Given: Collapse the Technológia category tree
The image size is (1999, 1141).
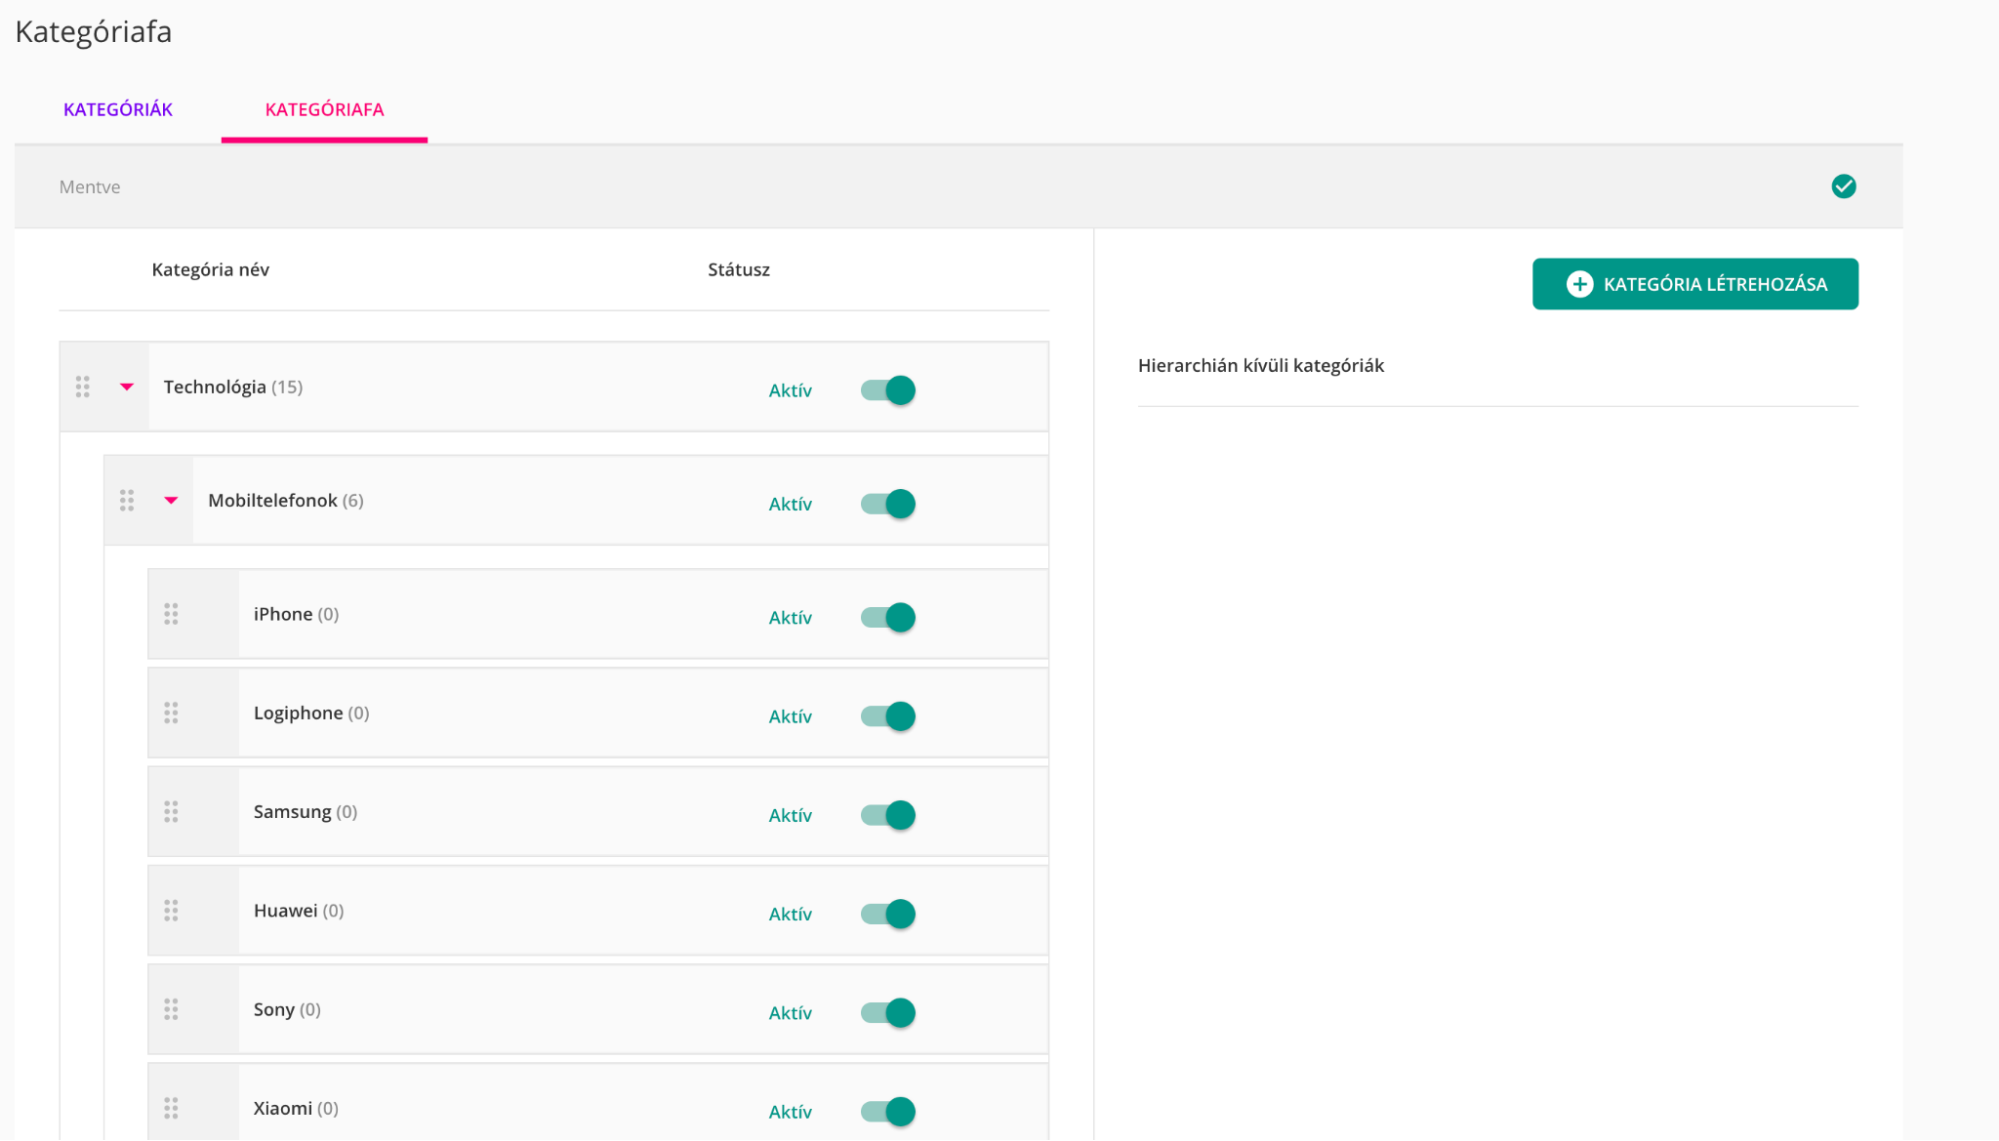Looking at the screenshot, I should (x=127, y=387).
